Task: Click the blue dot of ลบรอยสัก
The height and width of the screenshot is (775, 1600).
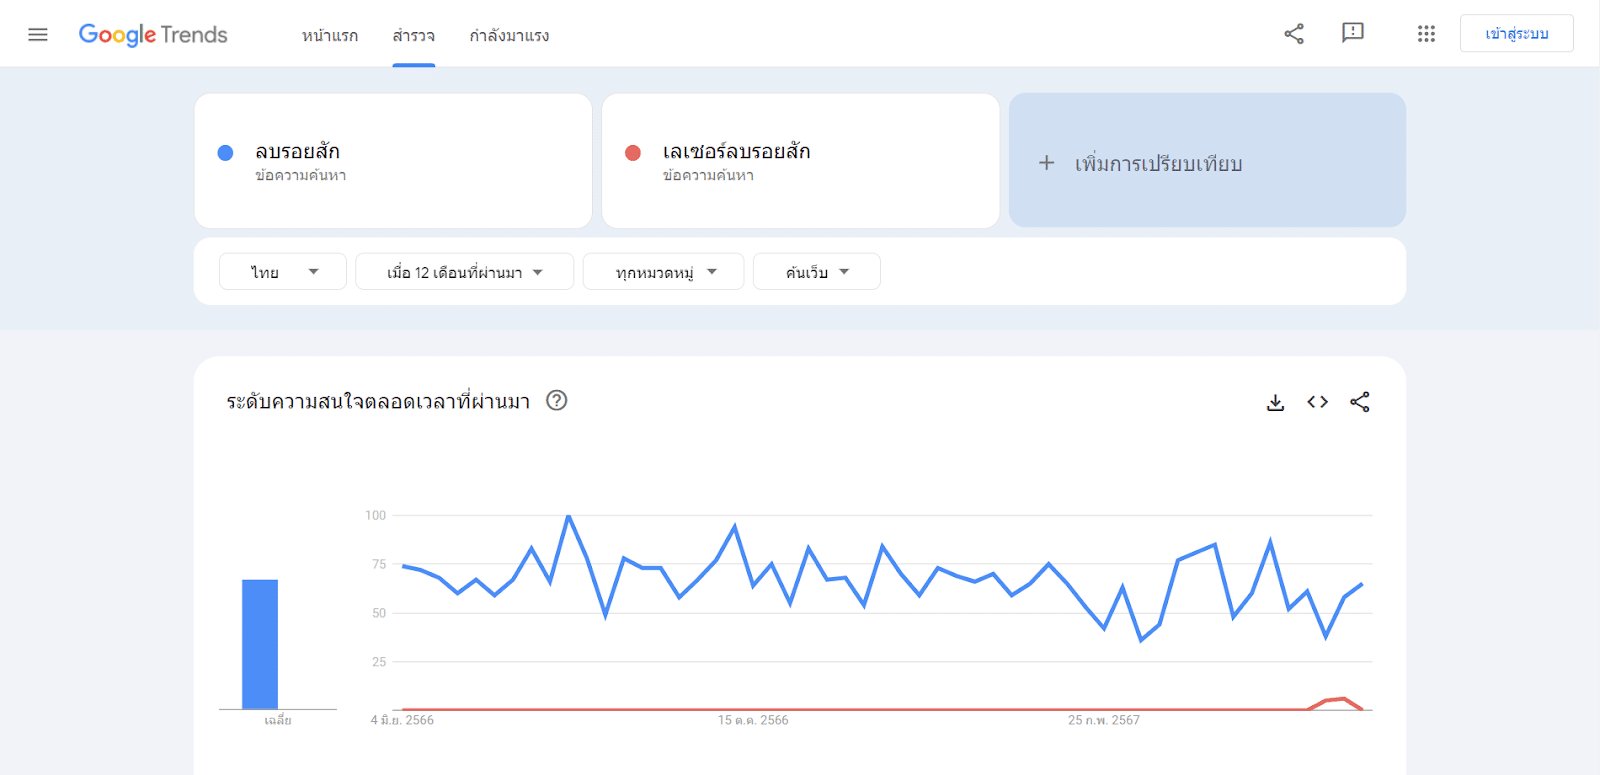Action: click(x=225, y=152)
